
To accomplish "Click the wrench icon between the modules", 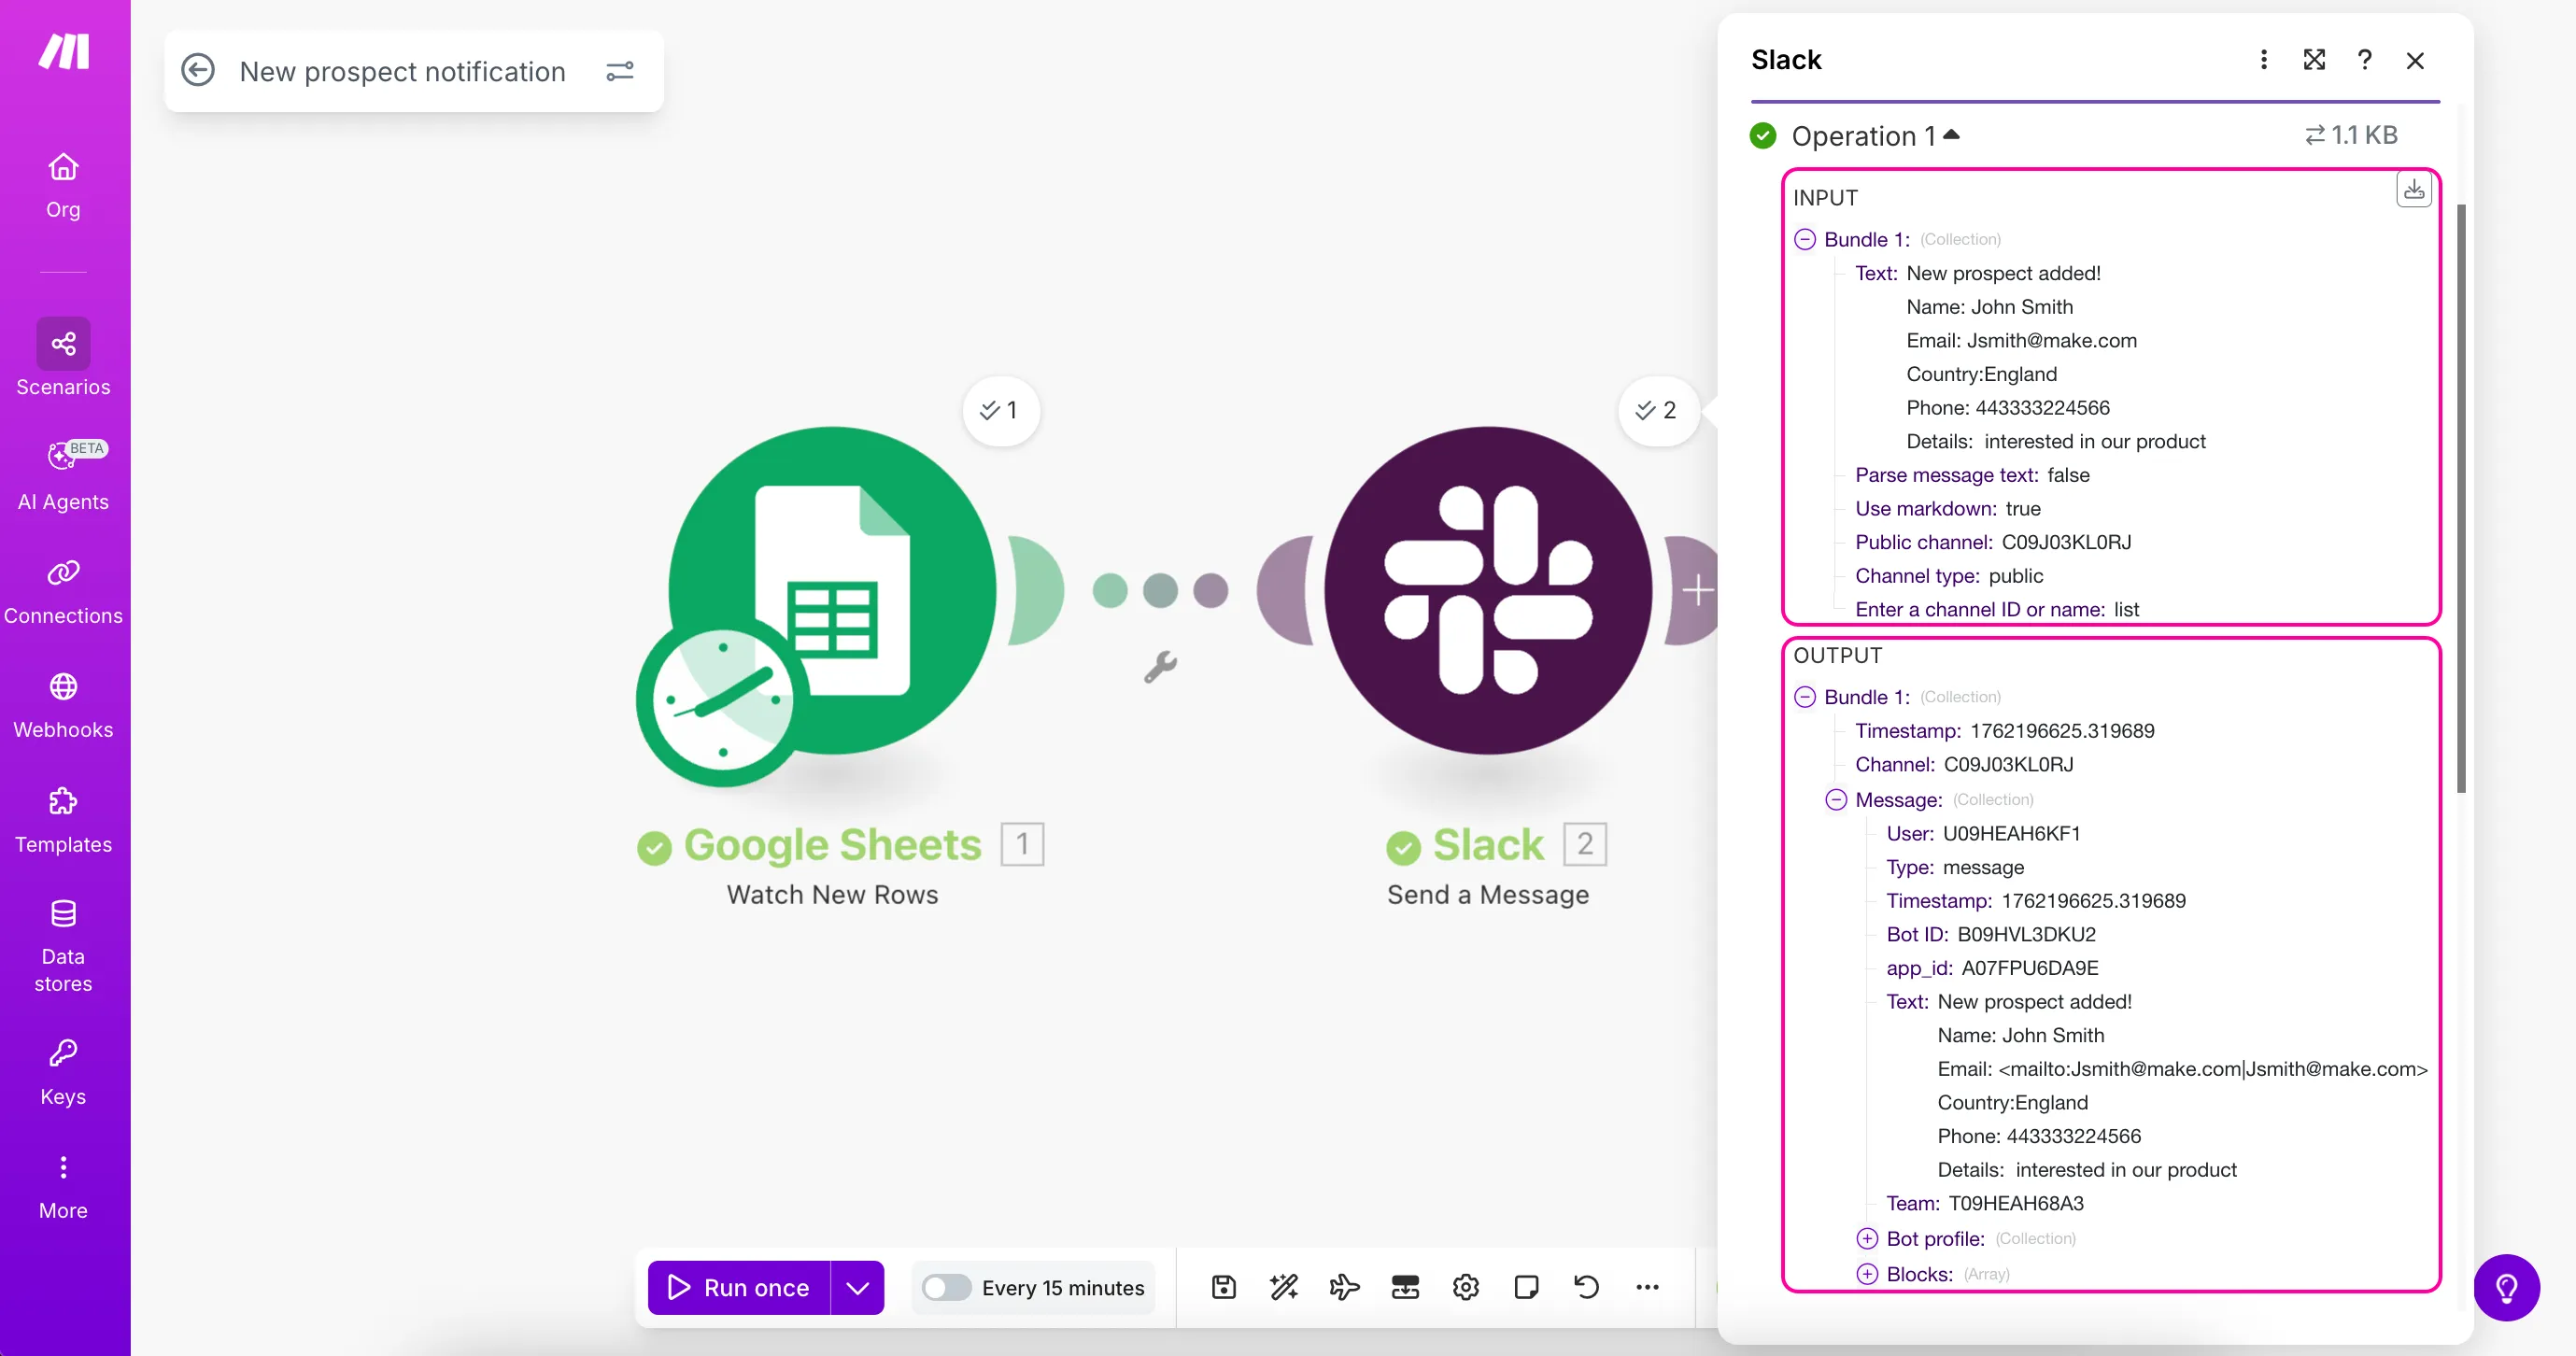I will [x=1160, y=667].
